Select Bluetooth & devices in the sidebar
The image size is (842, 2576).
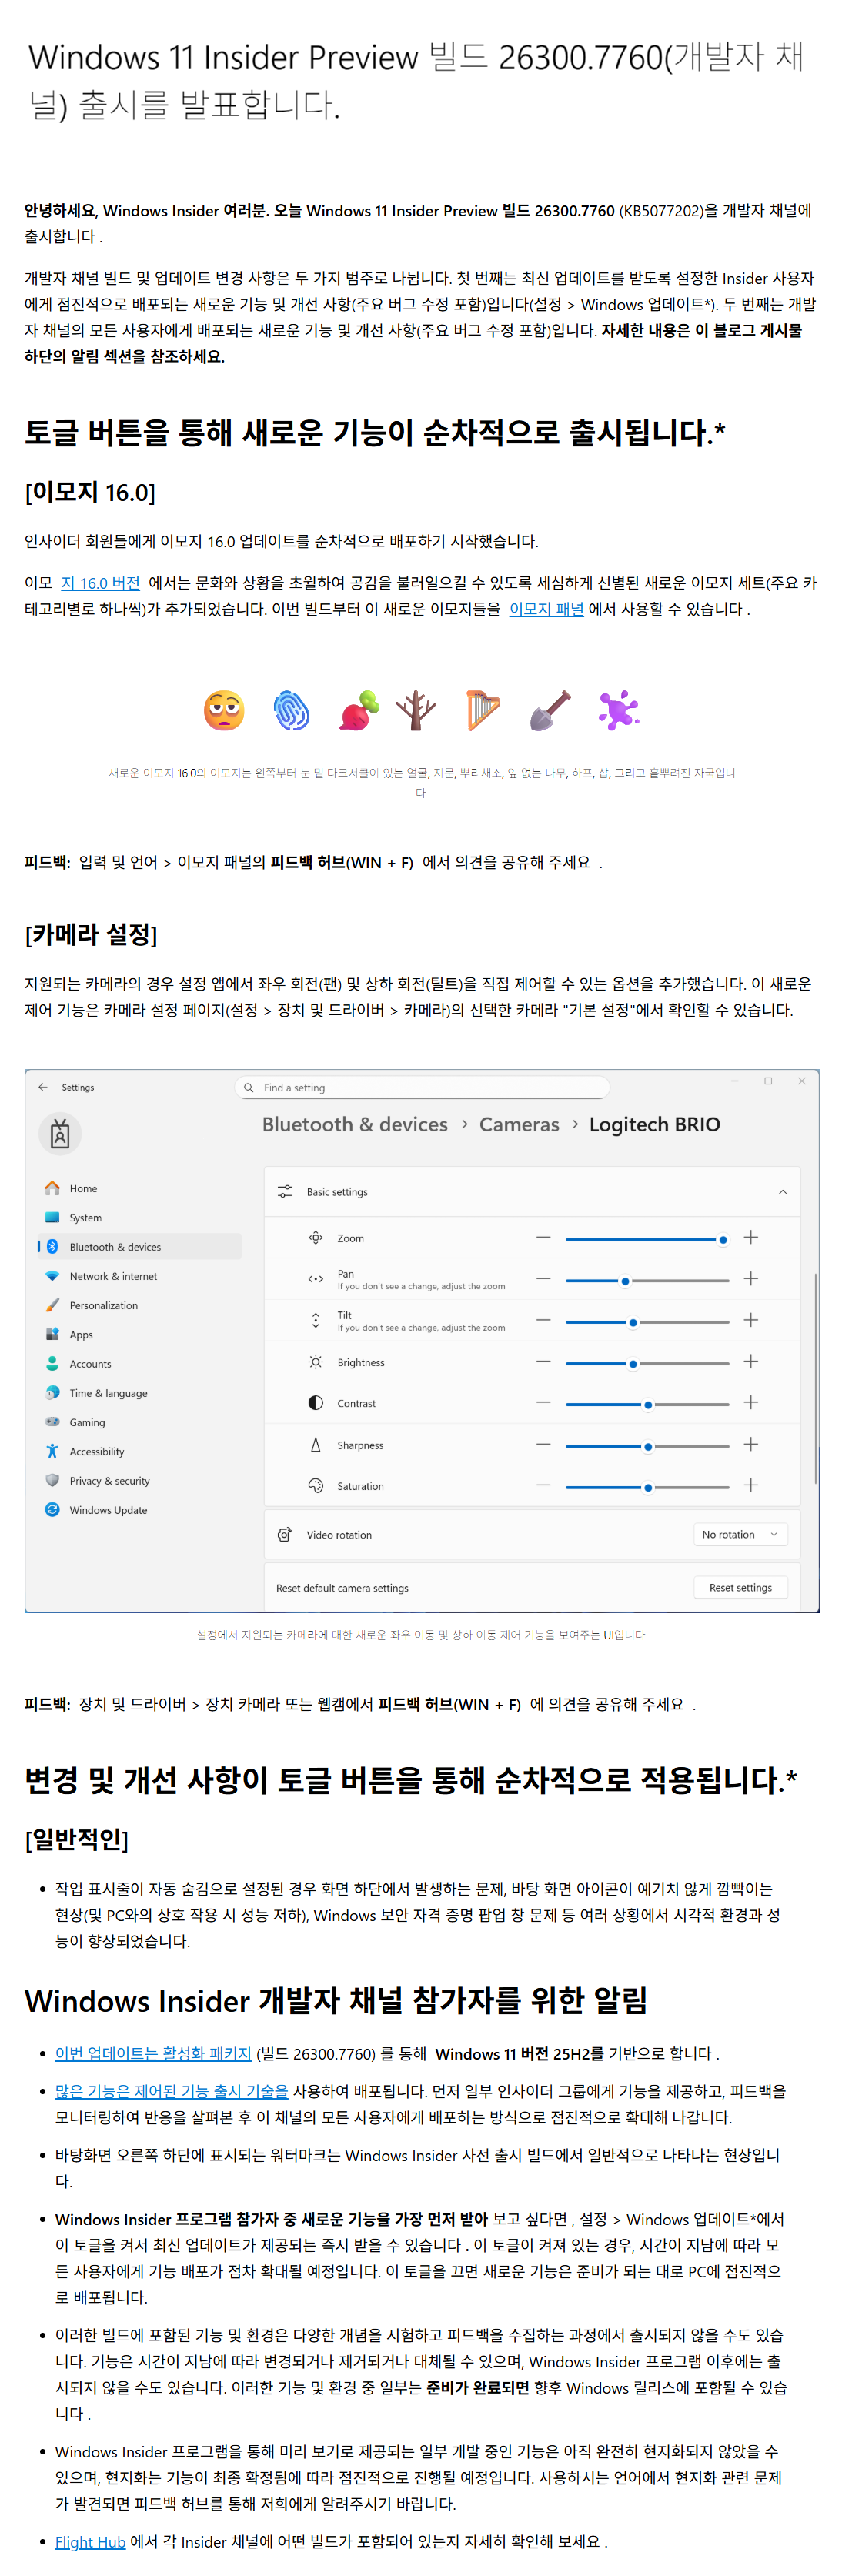pyautogui.click(x=139, y=1246)
